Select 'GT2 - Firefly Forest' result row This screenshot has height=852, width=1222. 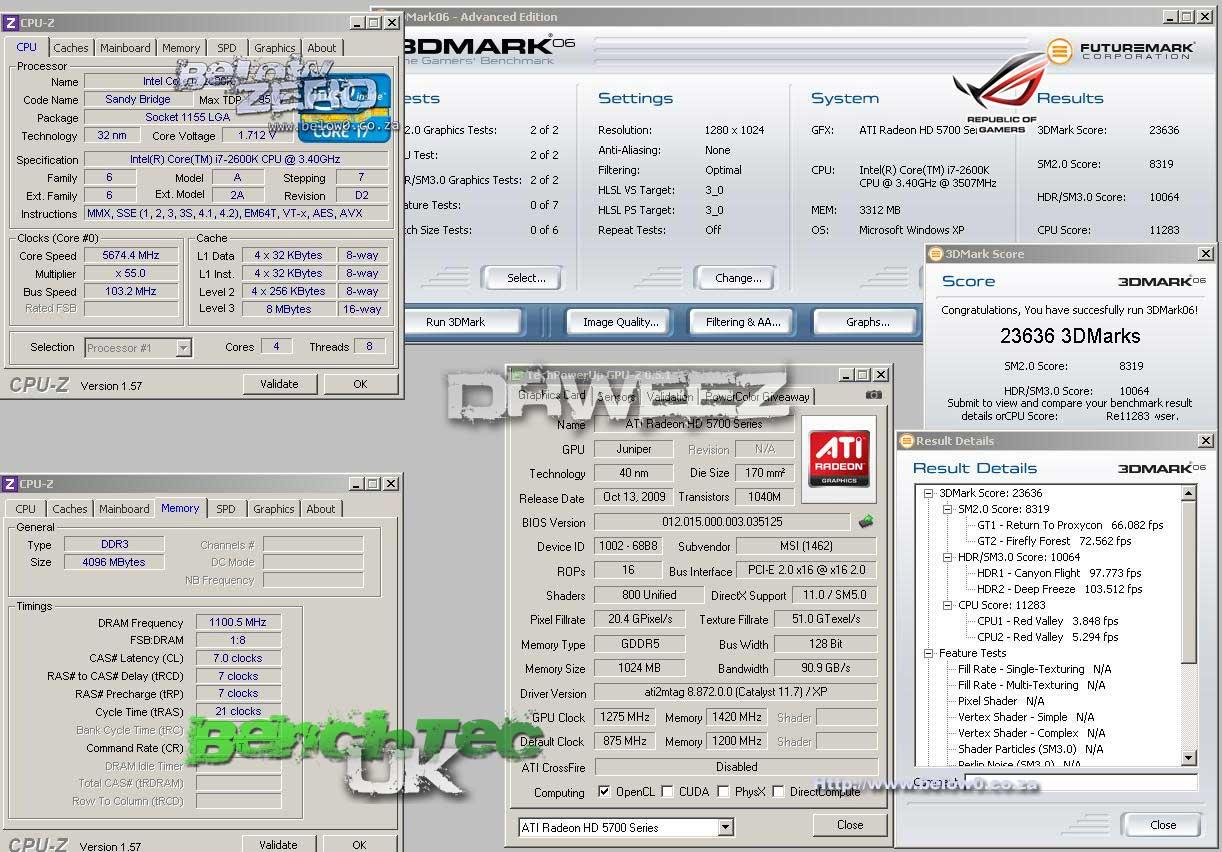click(x=1054, y=541)
